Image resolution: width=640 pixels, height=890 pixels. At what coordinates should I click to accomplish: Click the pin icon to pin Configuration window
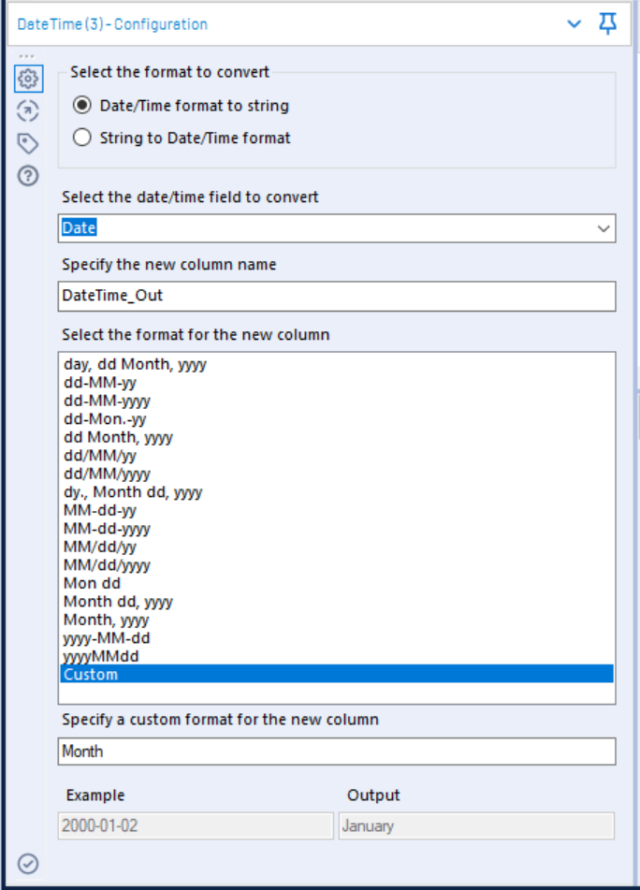point(608,24)
